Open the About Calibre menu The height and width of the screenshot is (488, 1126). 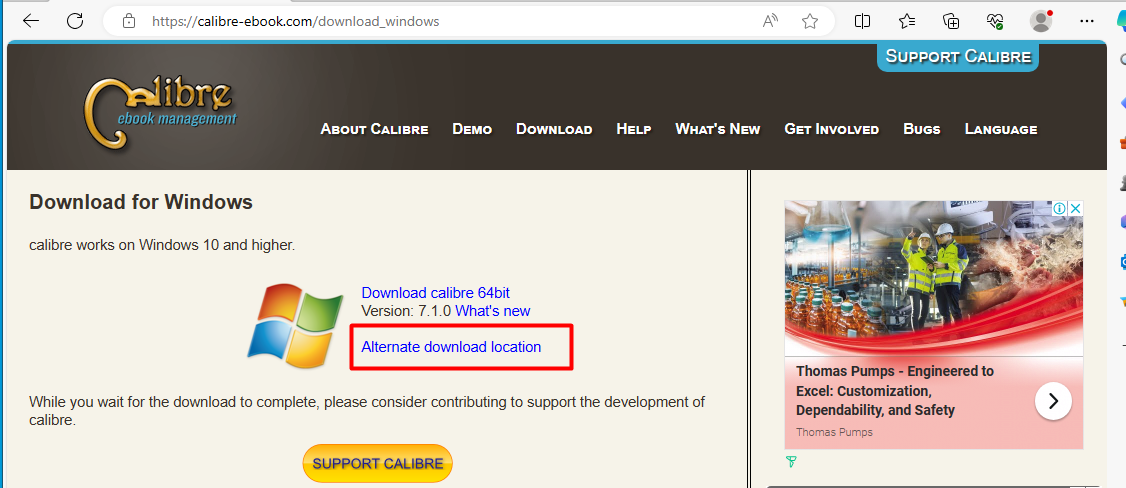click(374, 129)
